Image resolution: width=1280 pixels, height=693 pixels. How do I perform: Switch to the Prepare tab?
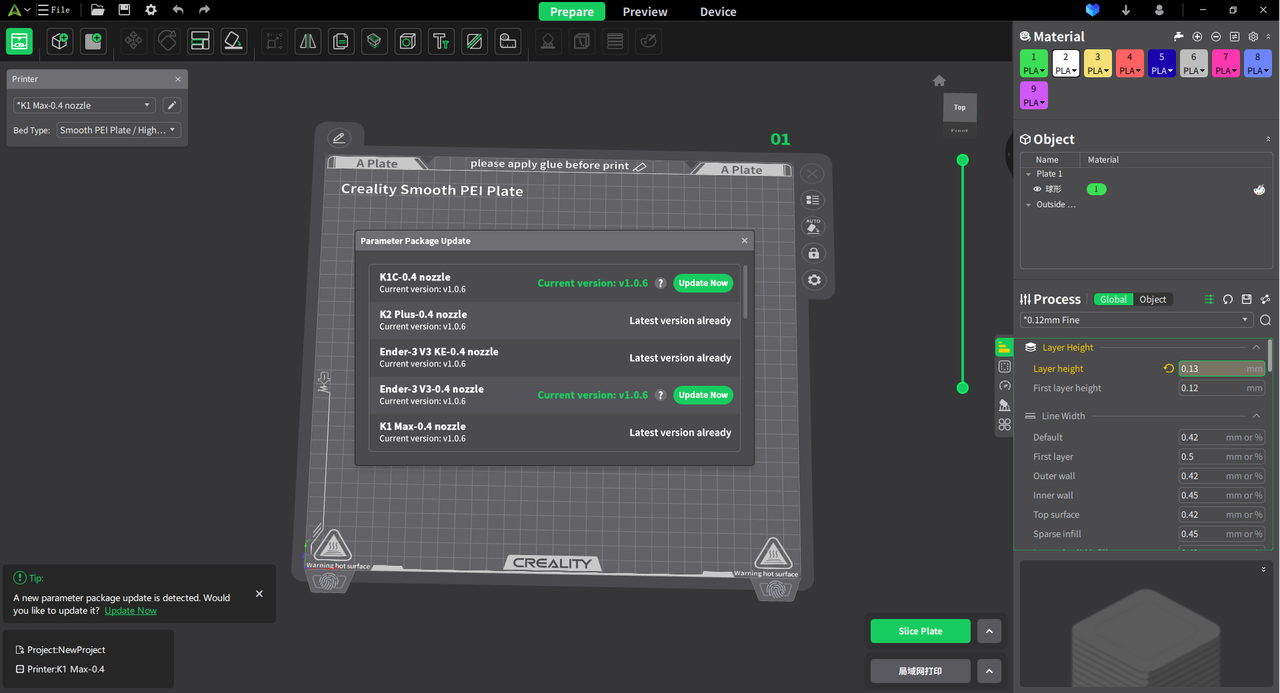(x=572, y=11)
